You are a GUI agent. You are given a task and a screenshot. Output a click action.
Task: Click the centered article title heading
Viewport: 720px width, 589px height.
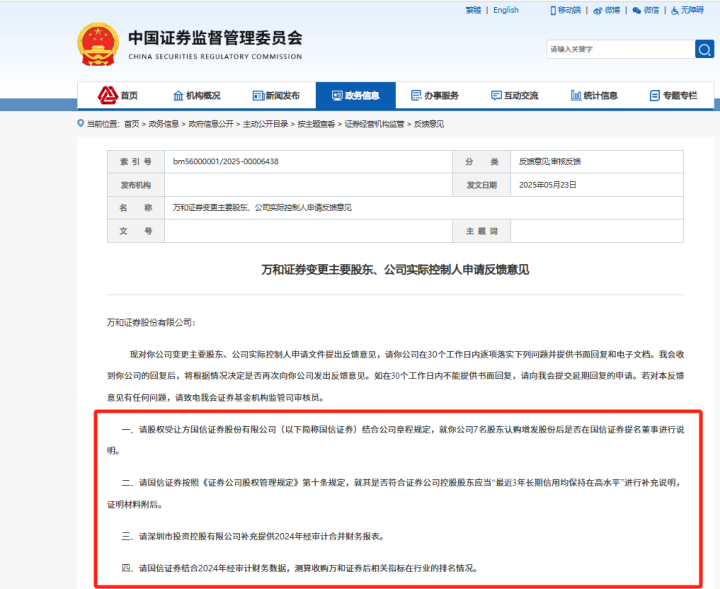pyautogui.click(x=395, y=269)
